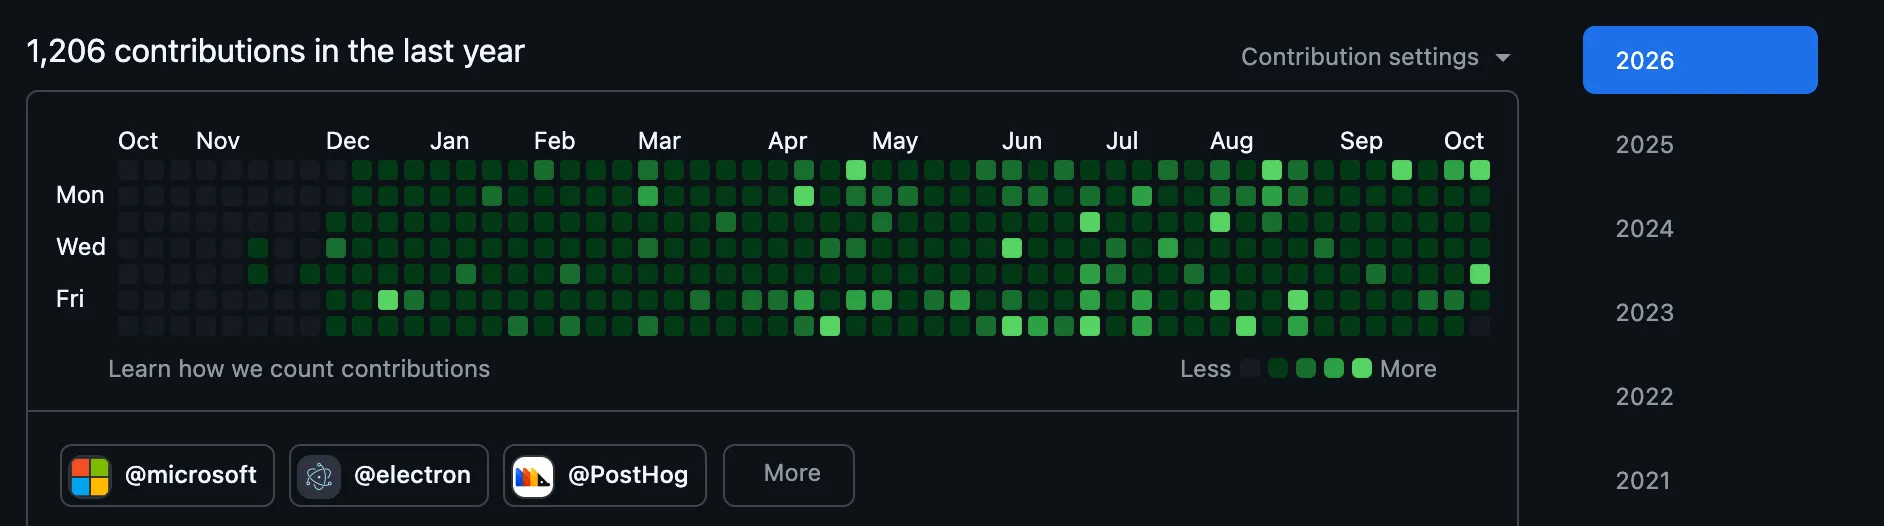
Task: Select the 'Jun' month label
Action: (1022, 141)
